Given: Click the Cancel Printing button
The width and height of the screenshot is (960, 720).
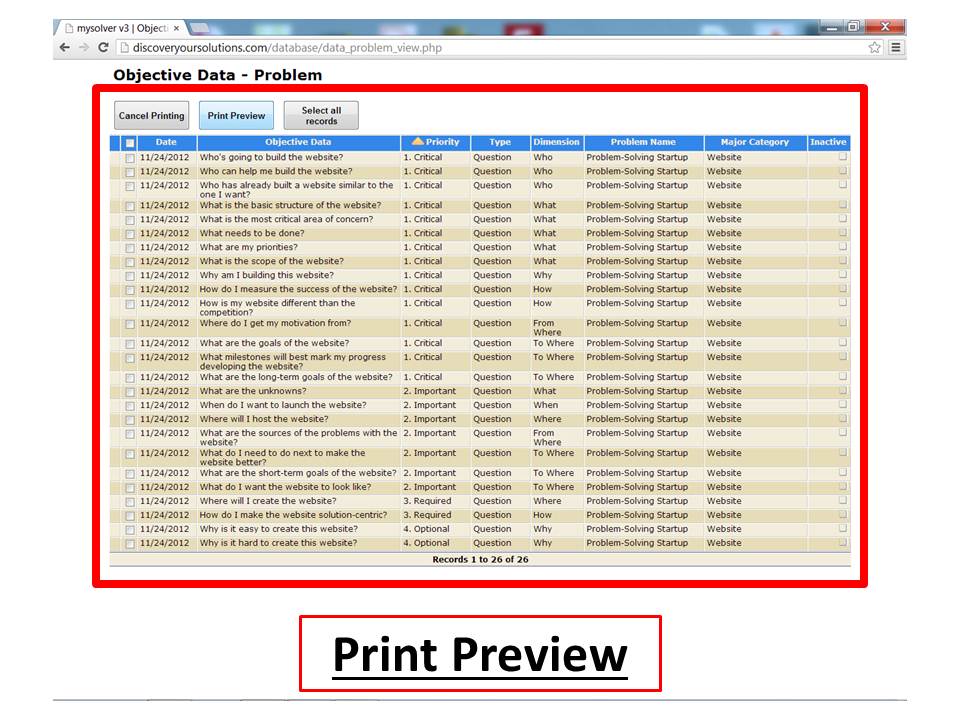Looking at the screenshot, I should point(151,115).
